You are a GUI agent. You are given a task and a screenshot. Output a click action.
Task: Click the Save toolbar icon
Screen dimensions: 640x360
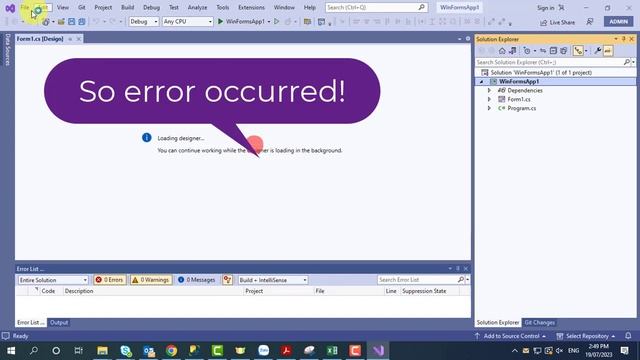(71, 22)
